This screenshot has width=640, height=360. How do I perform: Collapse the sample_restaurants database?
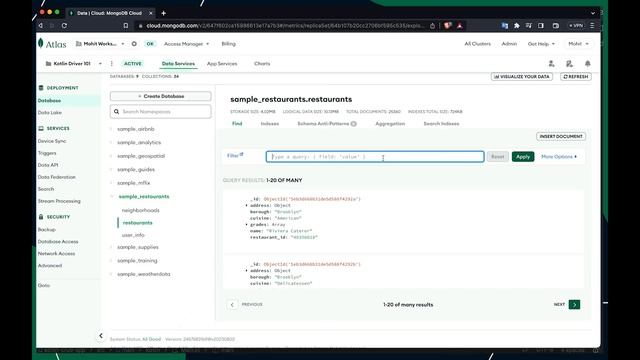tap(112, 196)
